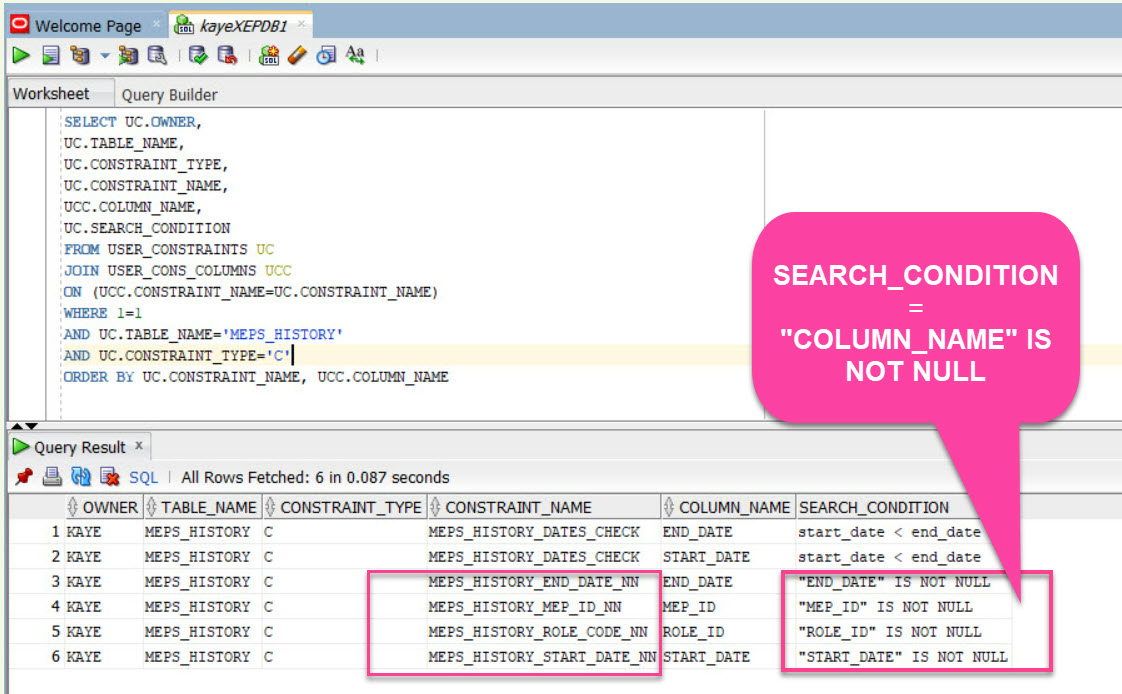Click sort icon beside CONSTRAINT_TYPE header
The height and width of the screenshot is (694, 1122).
coord(270,507)
